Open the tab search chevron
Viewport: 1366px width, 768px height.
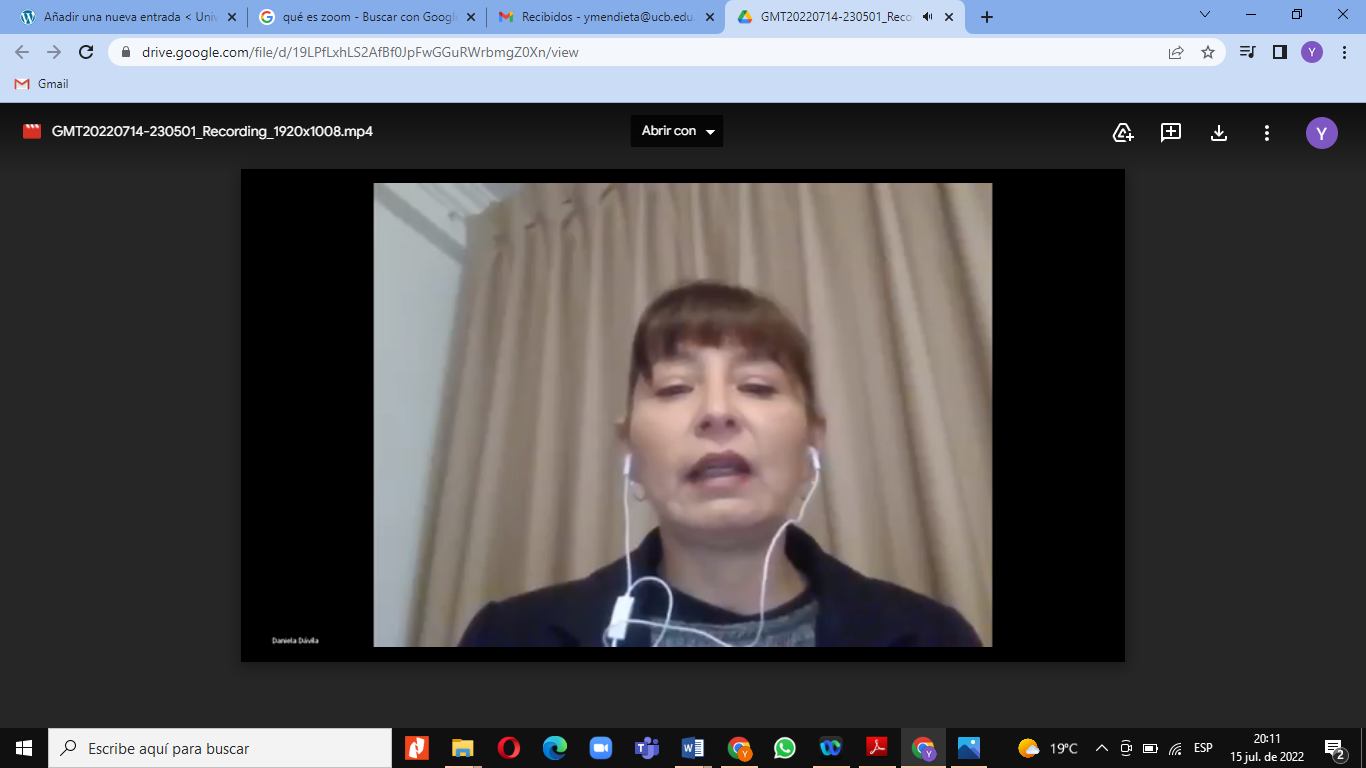(1205, 15)
